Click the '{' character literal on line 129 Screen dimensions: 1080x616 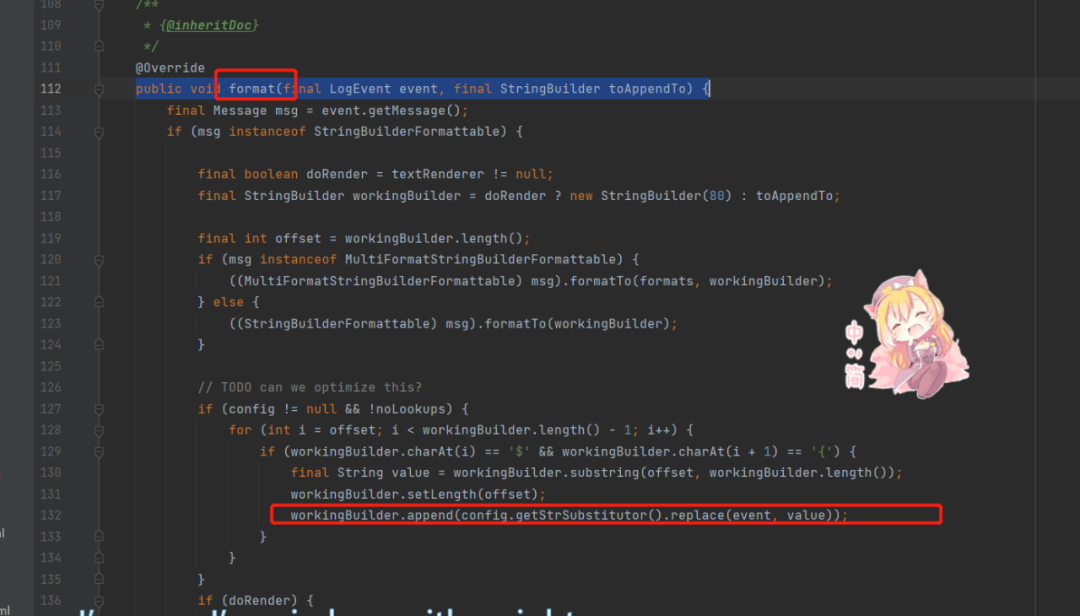[822, 452]
